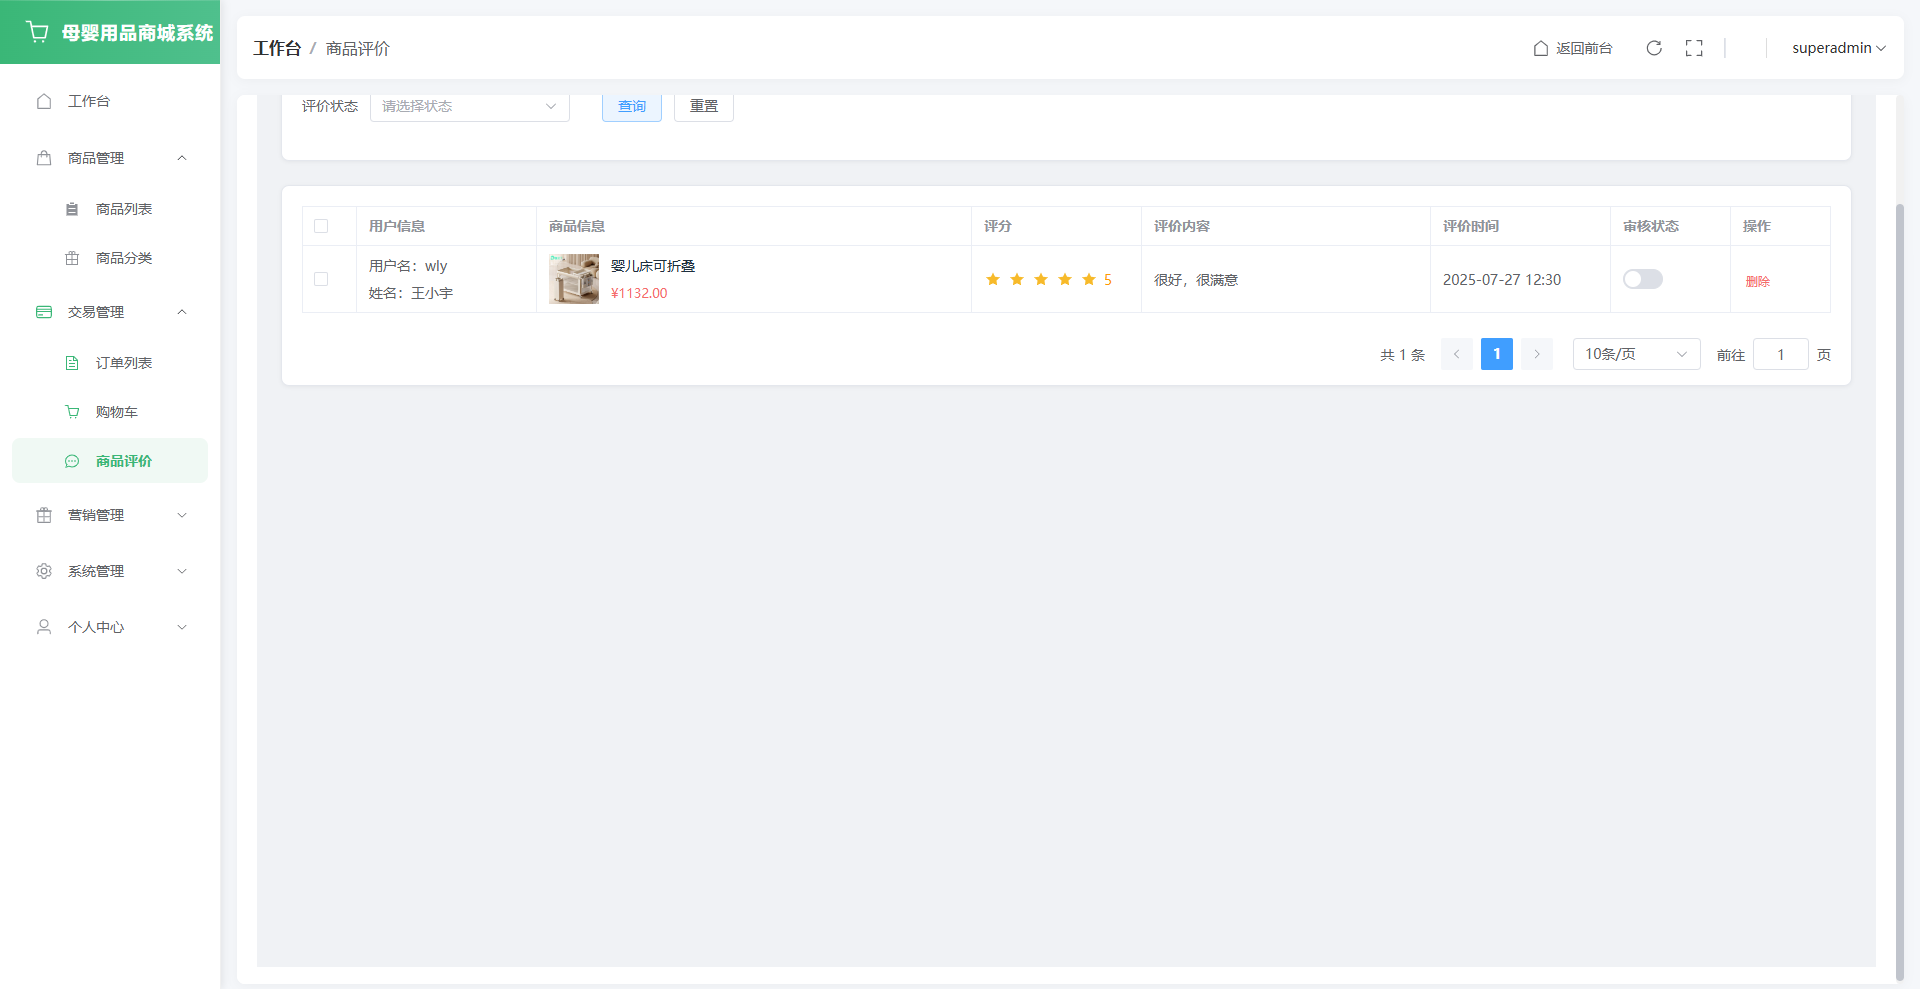This screenshot has width=1920, height=989.
Task: Click the home icon next to 返回前台
Action: (1541, 48)
